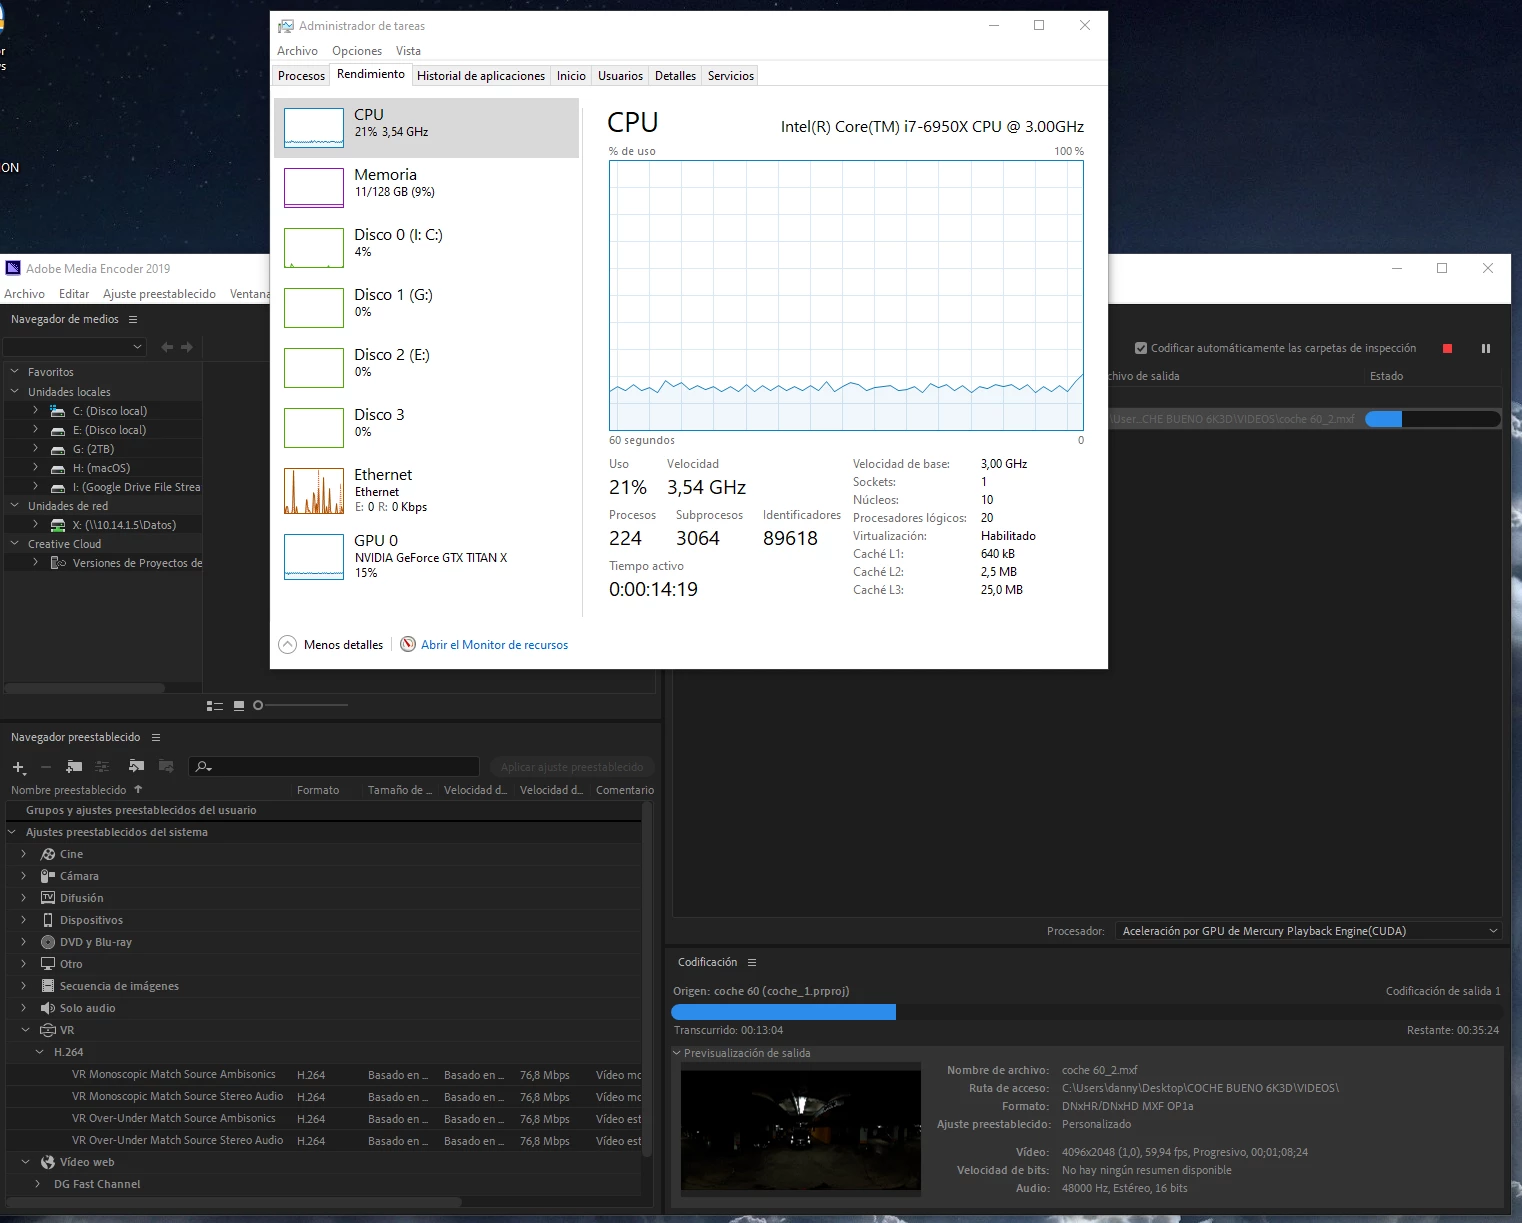This screenshot has width=1522, height=1223.
Task: Click media browser forward arrow
Action: point(187,347)
